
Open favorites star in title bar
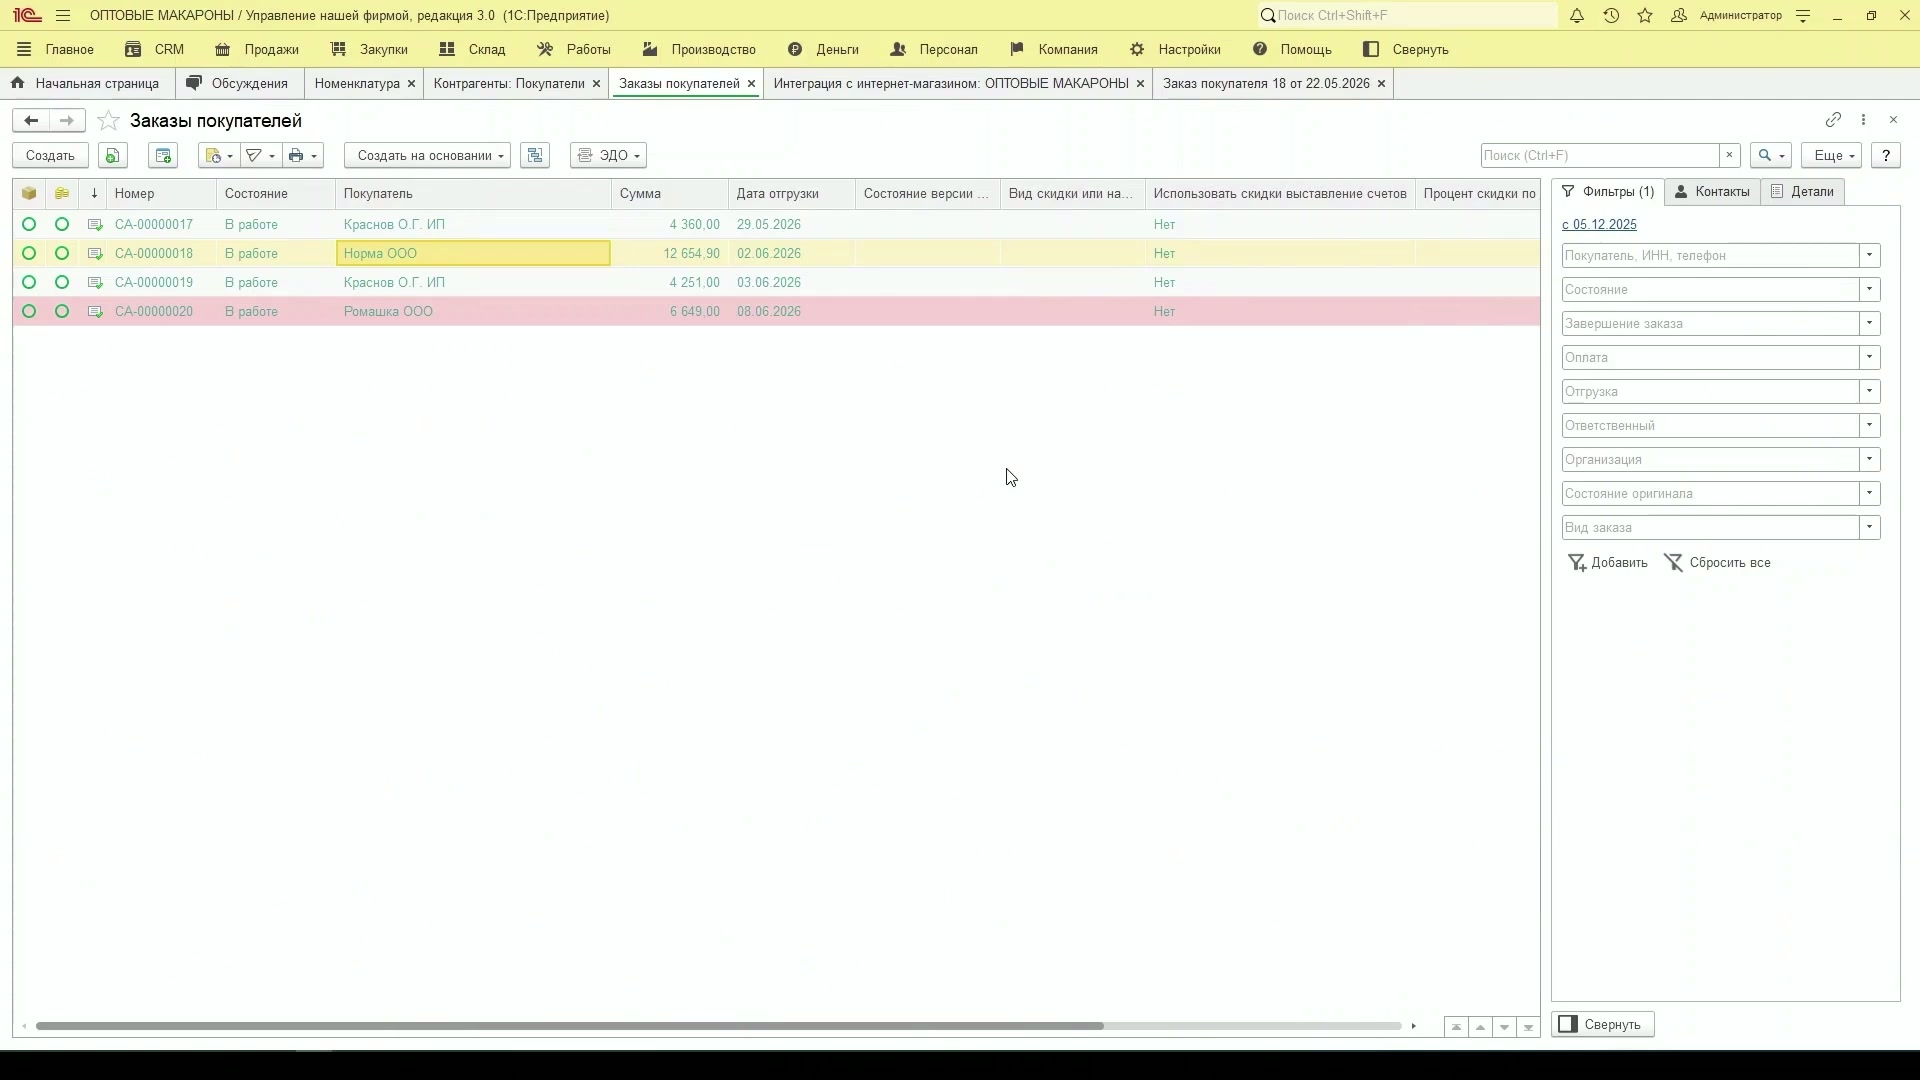(x=1645, y=16)
